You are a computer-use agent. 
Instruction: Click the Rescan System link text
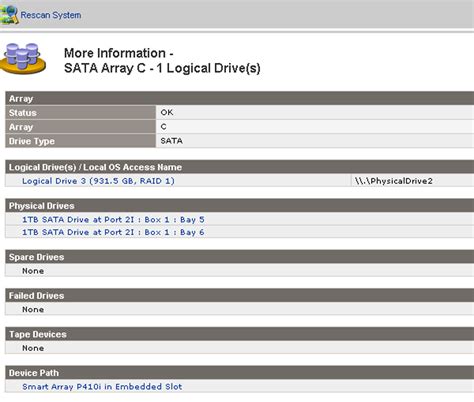[x=51, y=15]
